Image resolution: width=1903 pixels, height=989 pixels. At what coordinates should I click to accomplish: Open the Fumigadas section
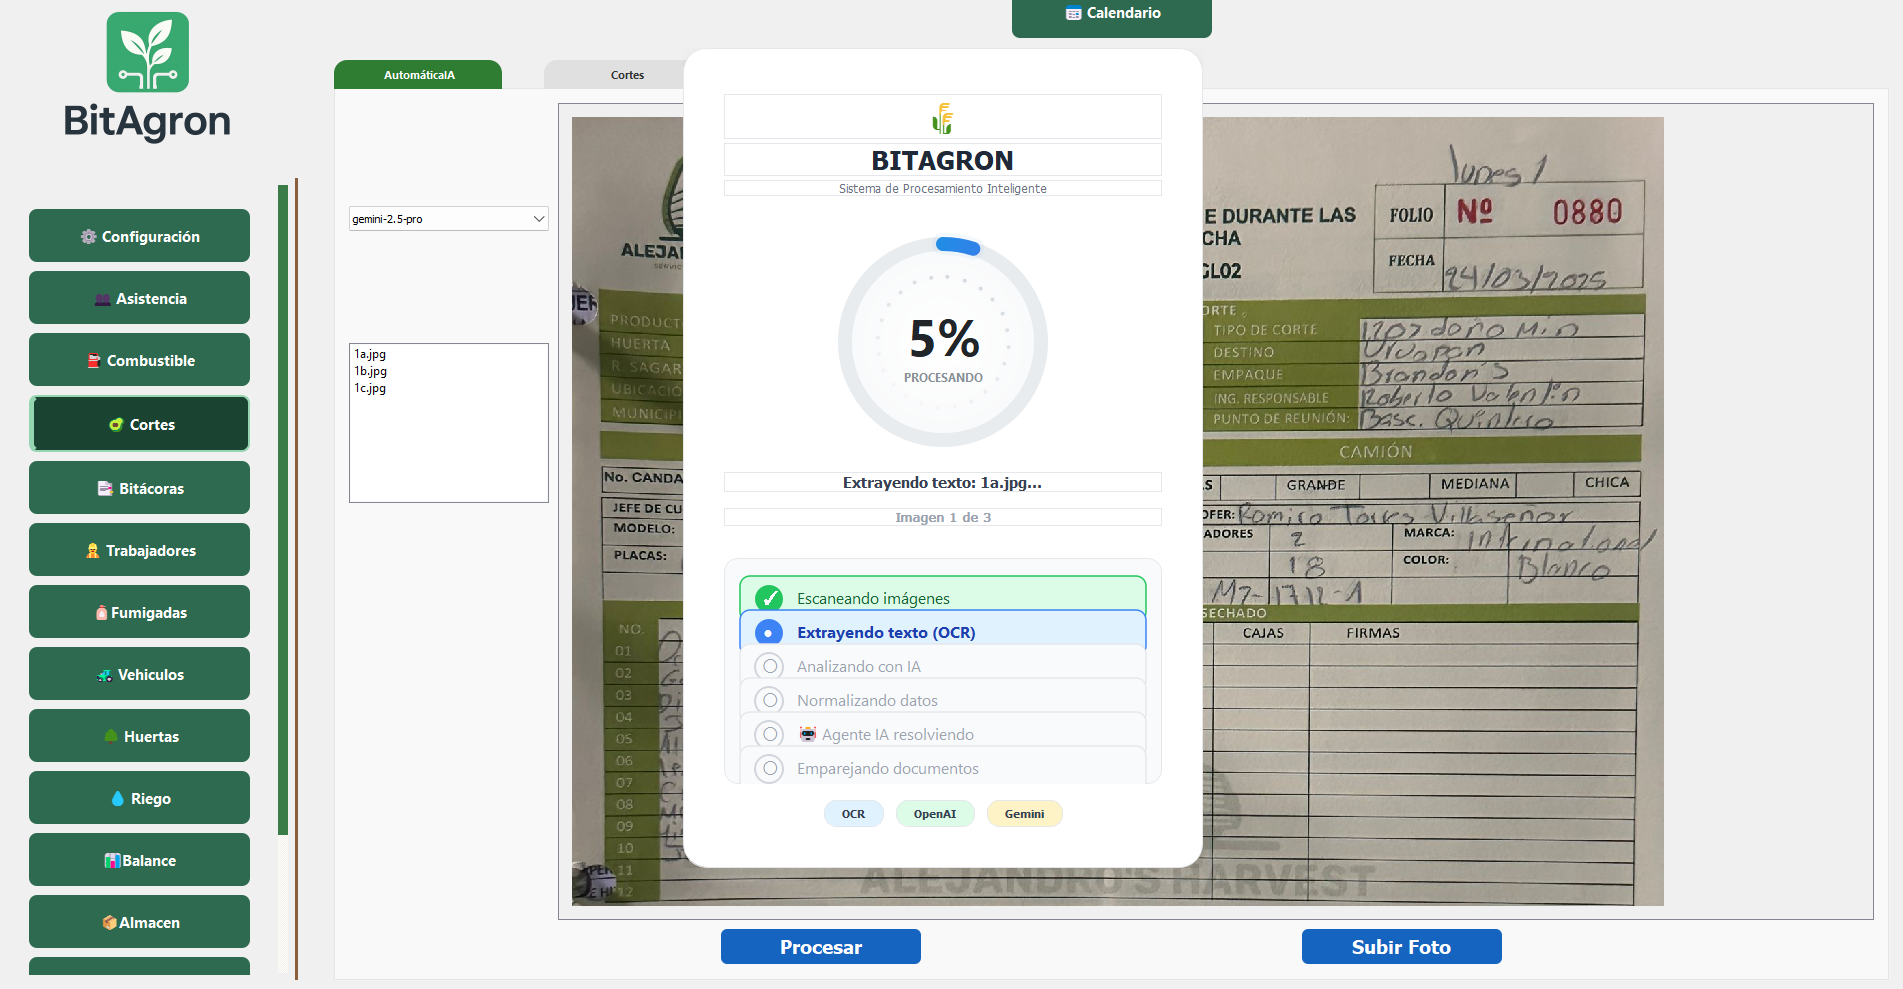pyautogui.click(x=140, y=612)
